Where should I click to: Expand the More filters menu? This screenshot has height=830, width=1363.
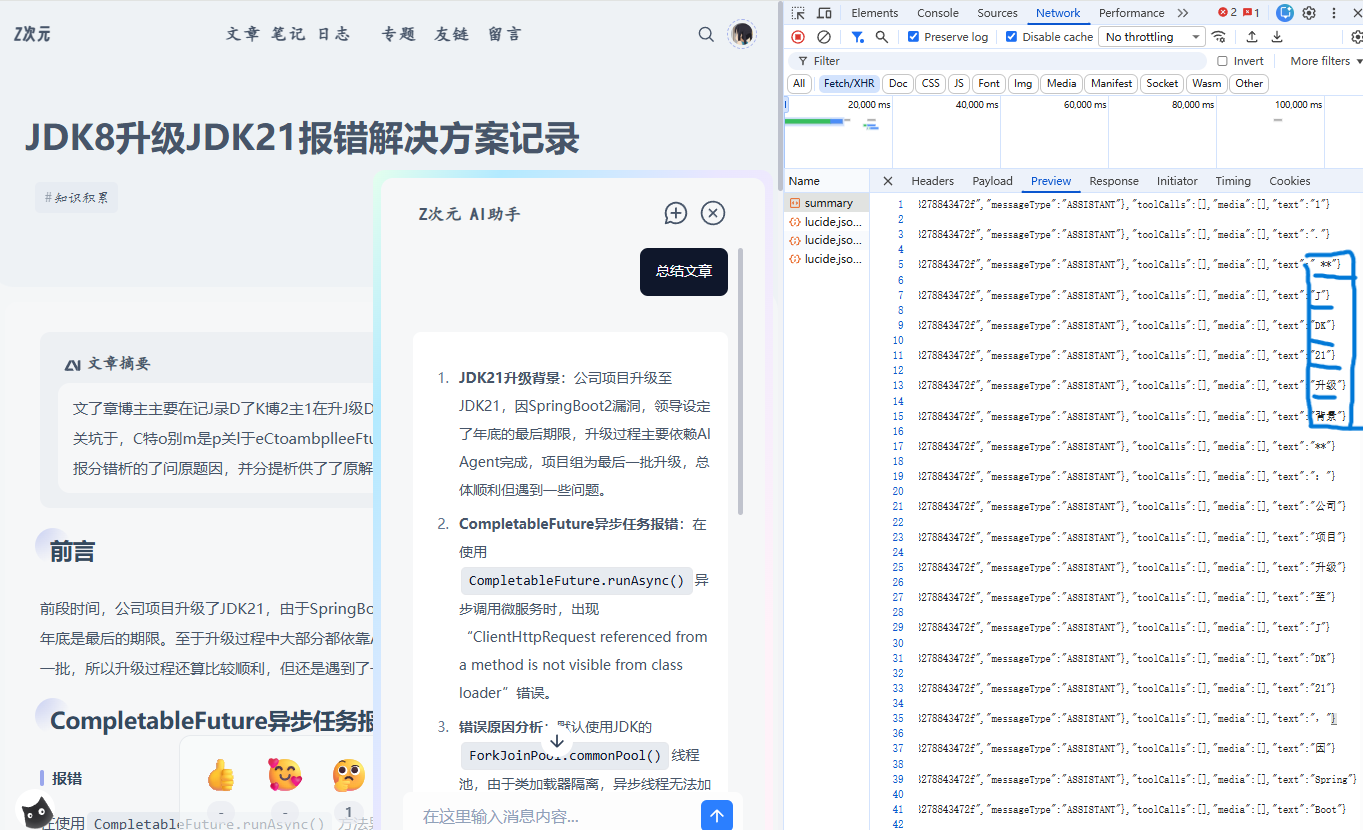pos(1325,61)
